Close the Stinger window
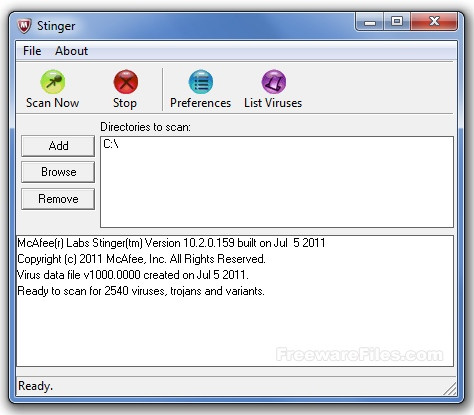 434,22
